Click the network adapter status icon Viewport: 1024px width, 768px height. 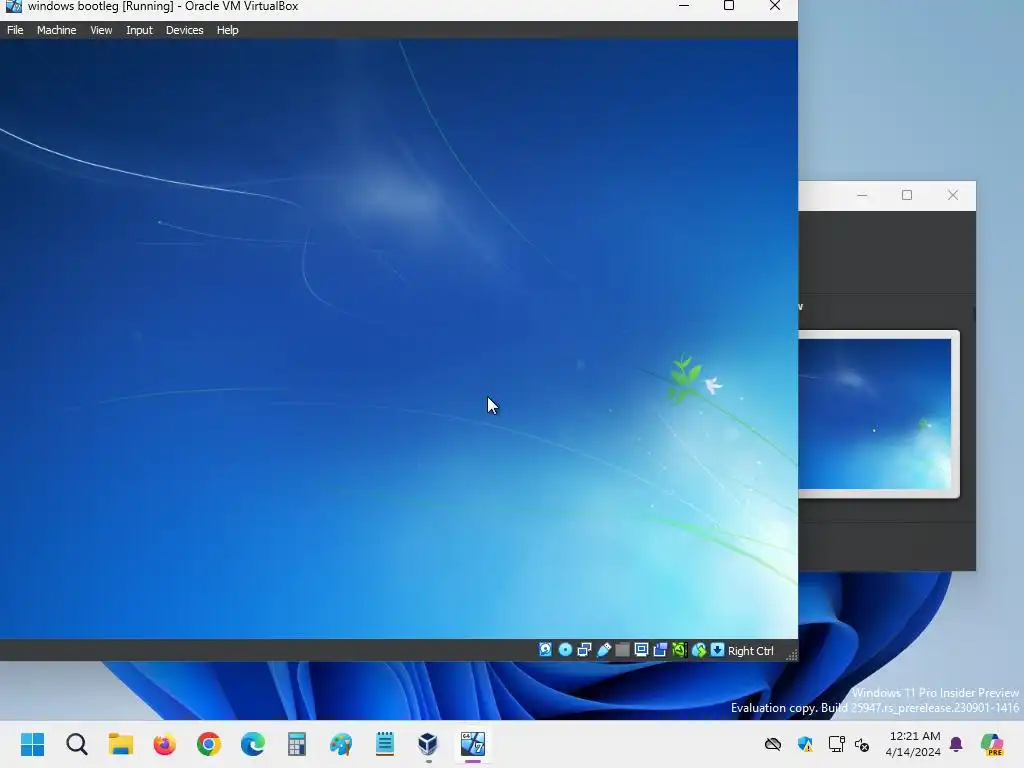pos(584,650)
